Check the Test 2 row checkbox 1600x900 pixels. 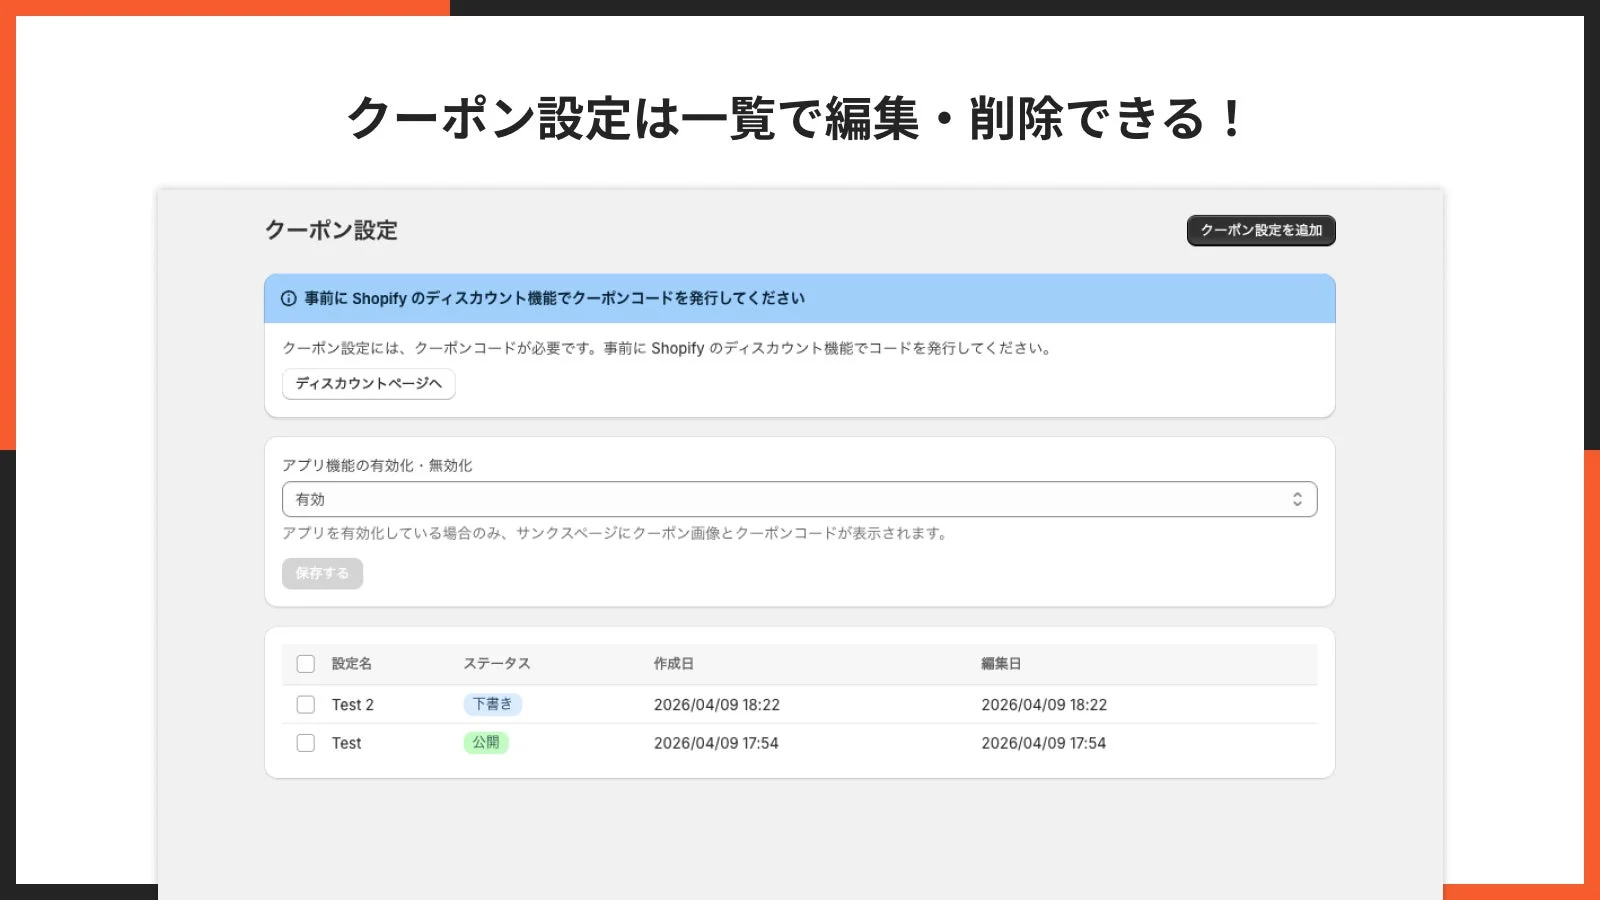click(306, 705)
